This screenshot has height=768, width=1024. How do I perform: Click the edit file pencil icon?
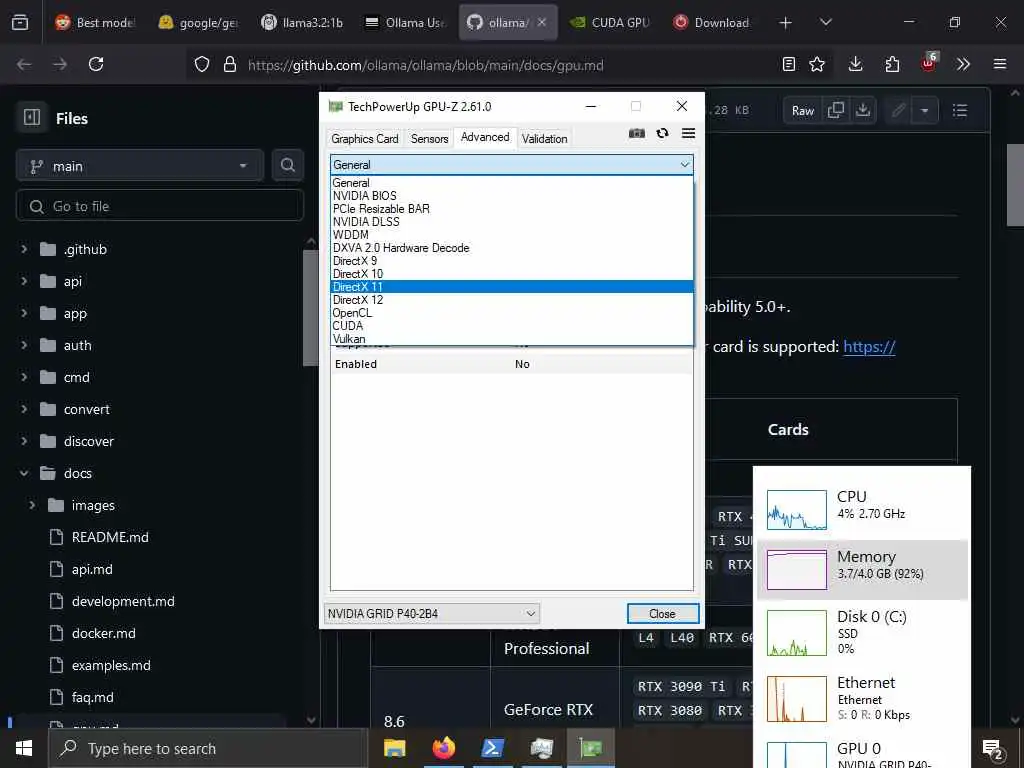[x=898, y=110]
